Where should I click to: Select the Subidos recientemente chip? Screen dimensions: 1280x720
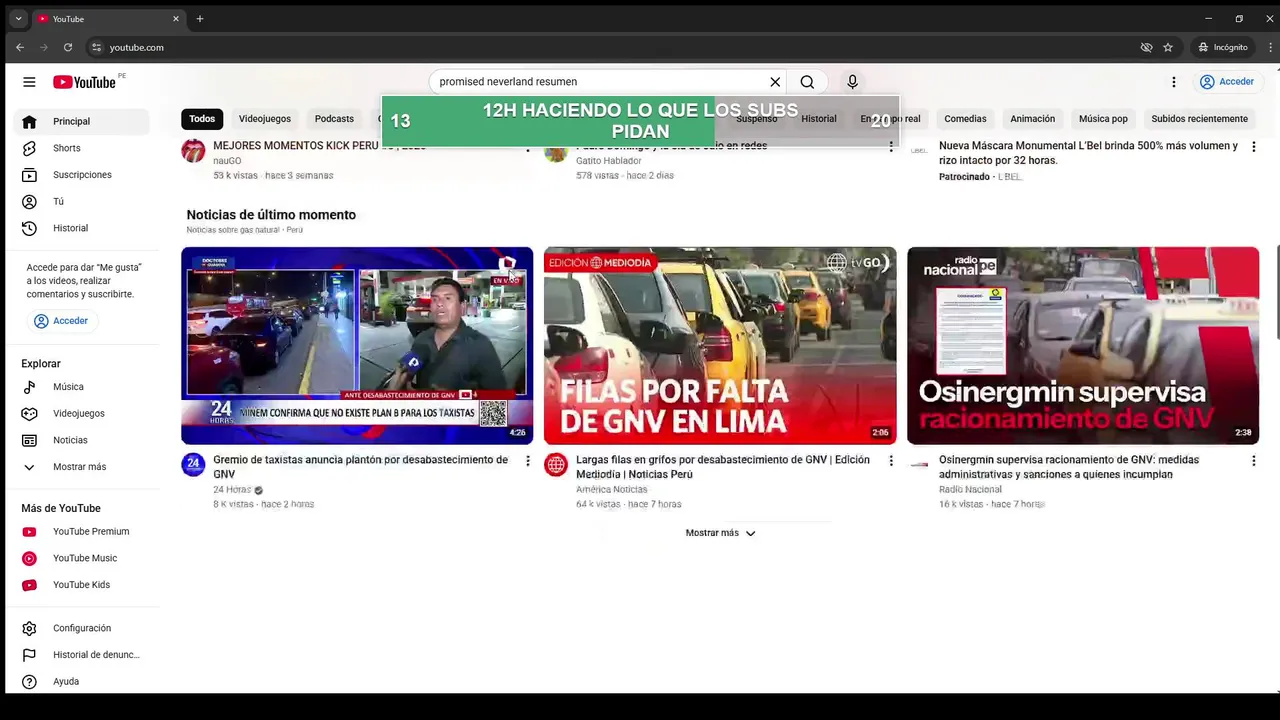coord(1199,119)
